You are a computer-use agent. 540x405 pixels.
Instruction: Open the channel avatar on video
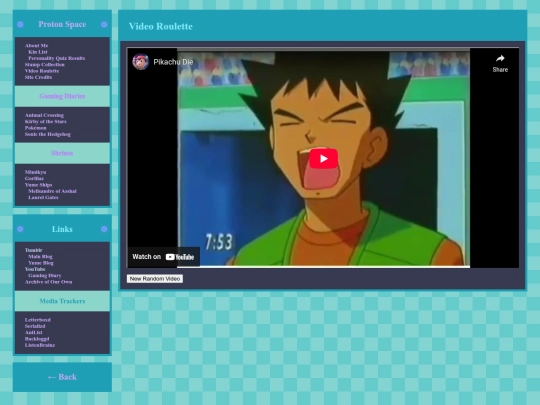point(141,62)
